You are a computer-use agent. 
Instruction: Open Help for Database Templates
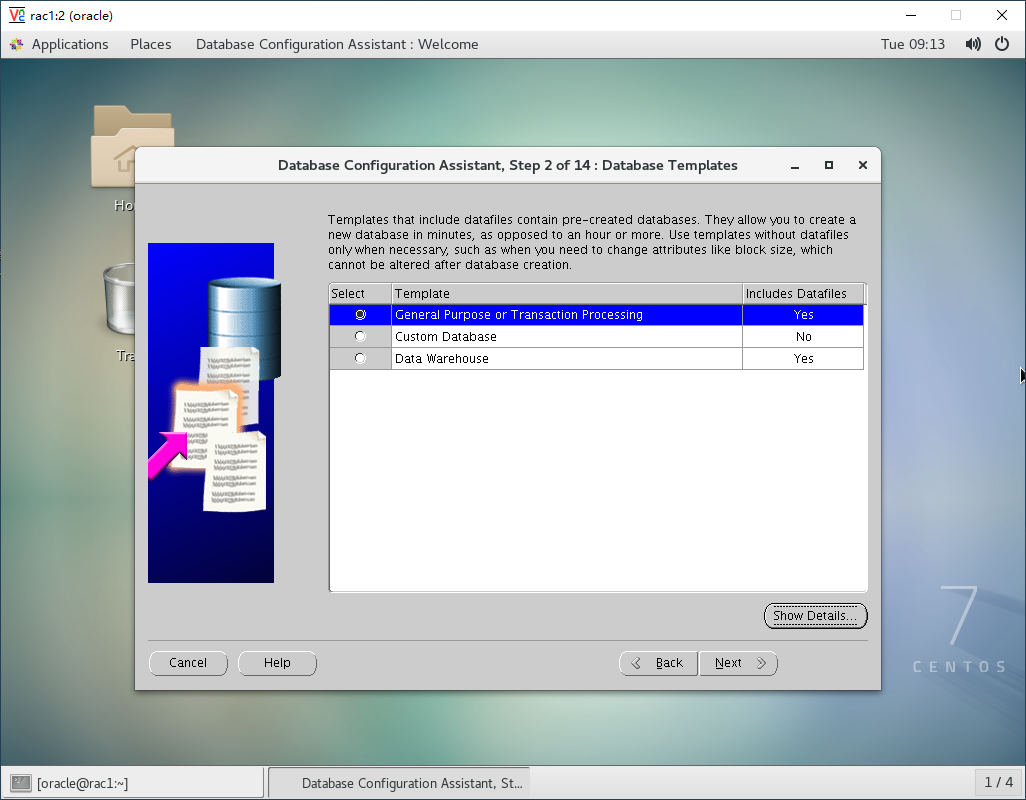277,663
